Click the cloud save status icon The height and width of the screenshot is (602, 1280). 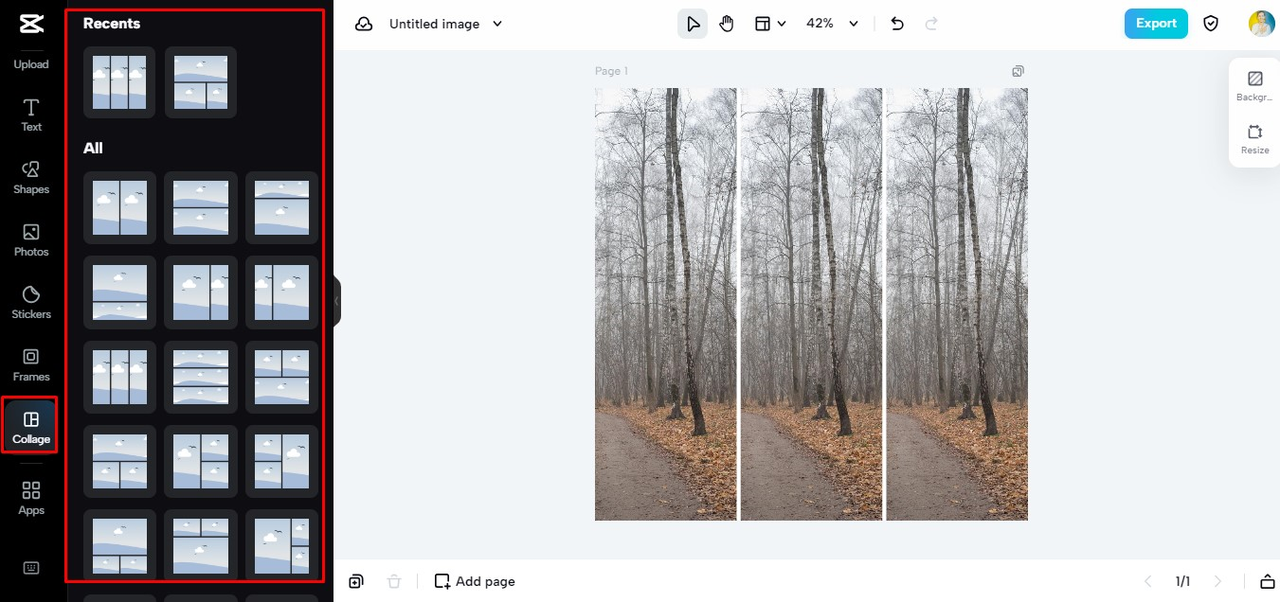[x=364, y=24]
